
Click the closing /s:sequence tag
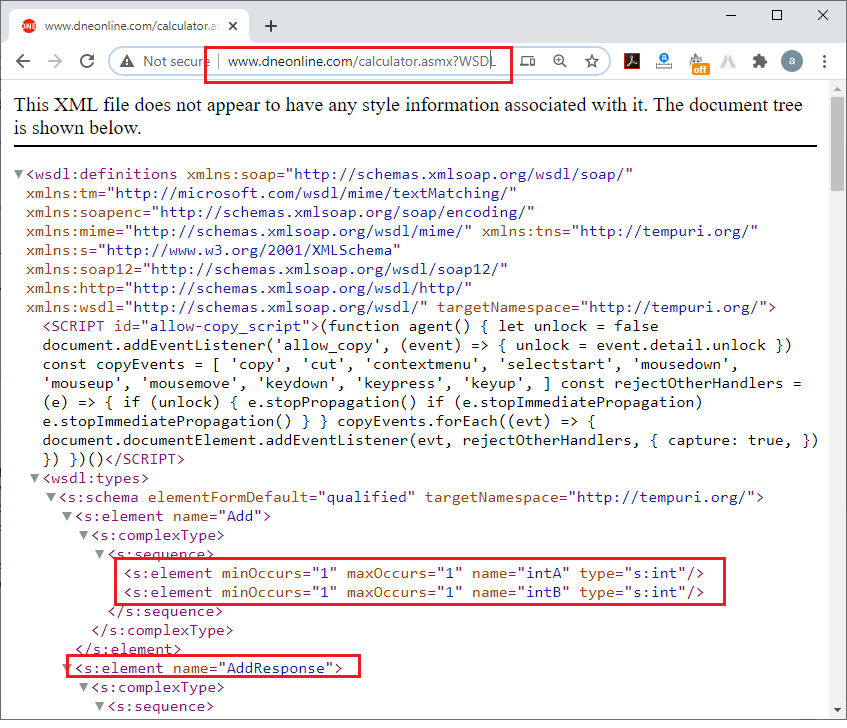[165, 611]
